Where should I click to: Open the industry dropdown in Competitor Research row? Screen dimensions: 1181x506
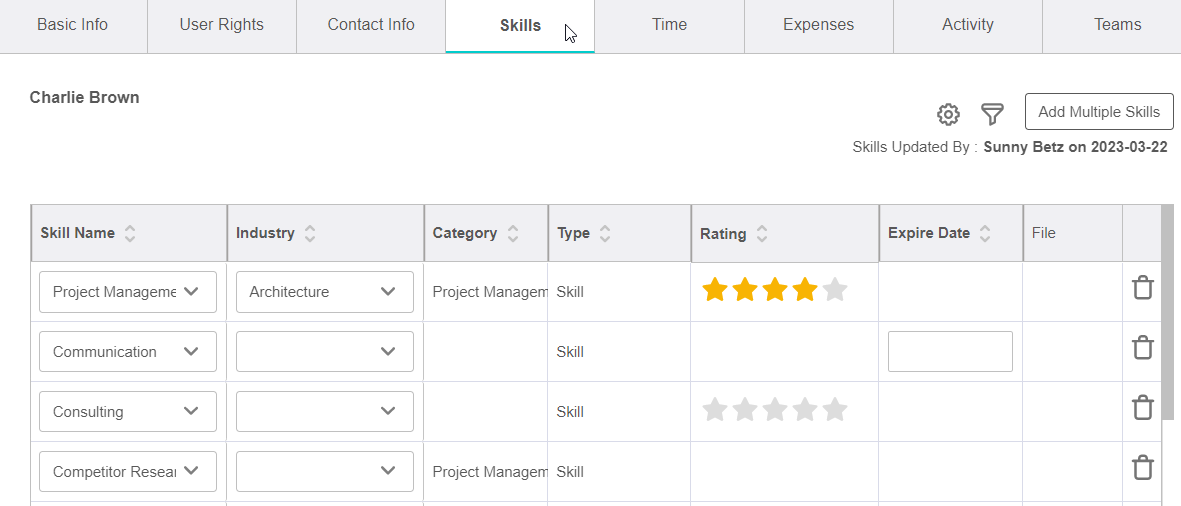(x=325, y=472)
